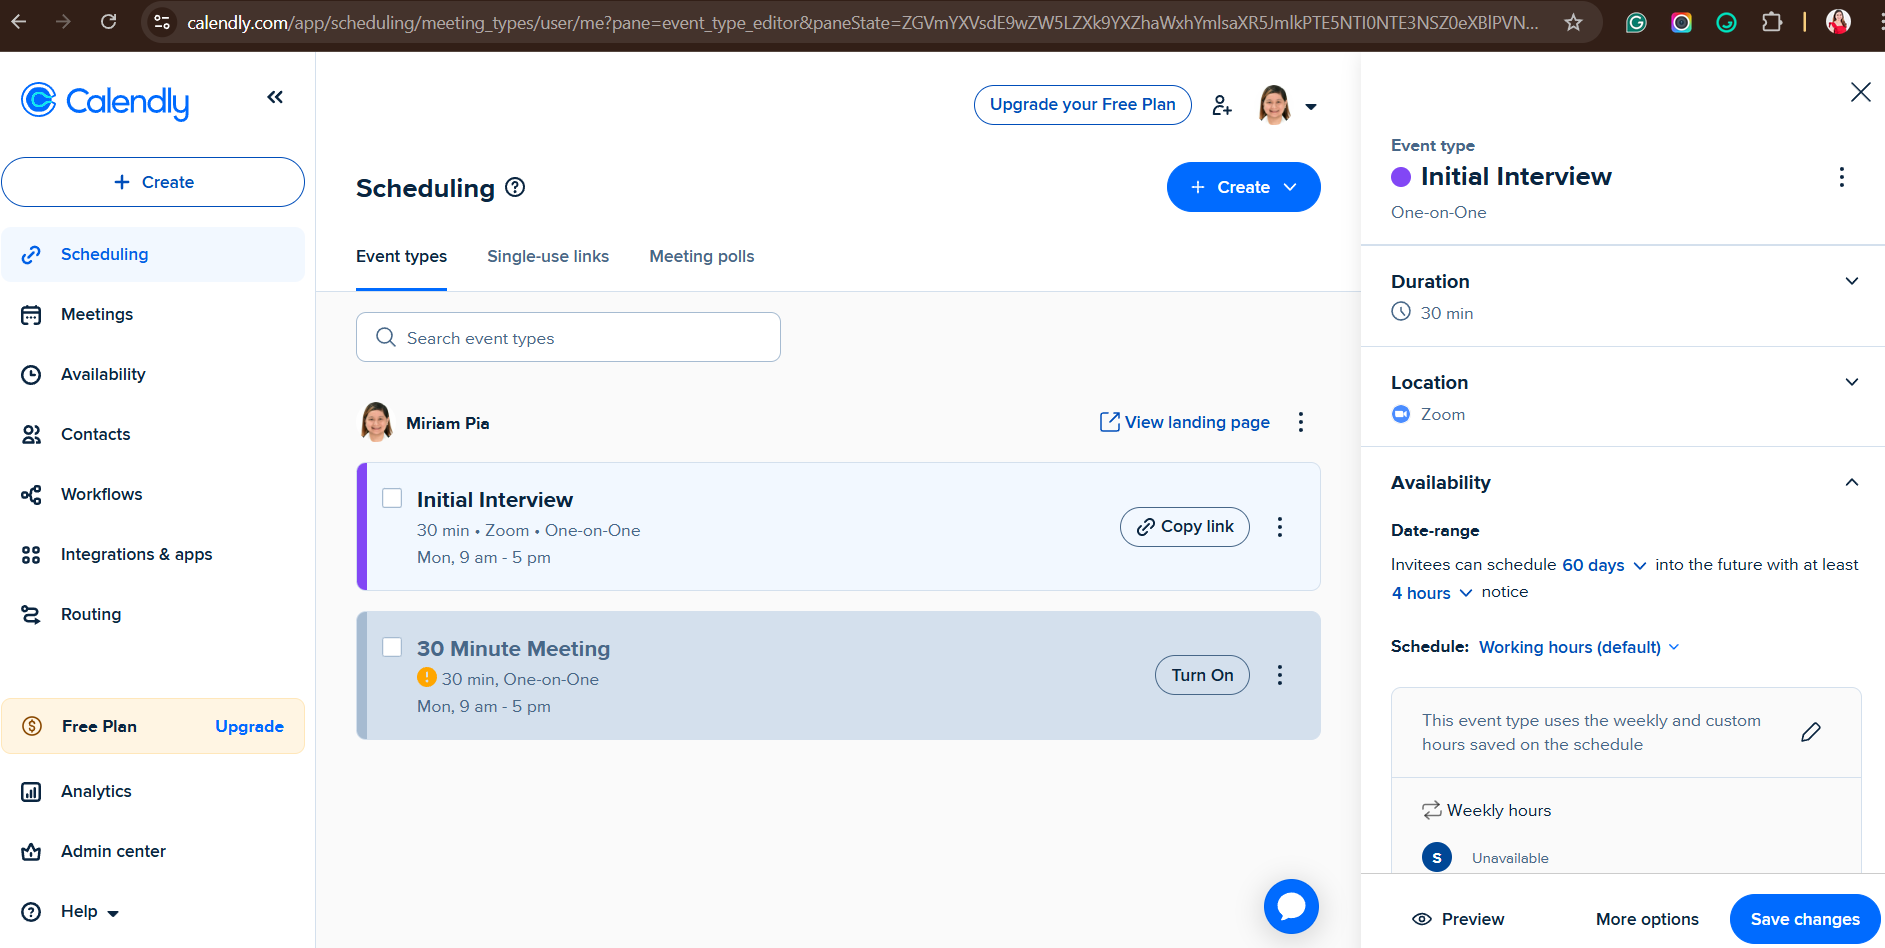Tick the 30 Minute Meeting checkbox
Screen dimensions: 1885x948
tap(392, 647)
